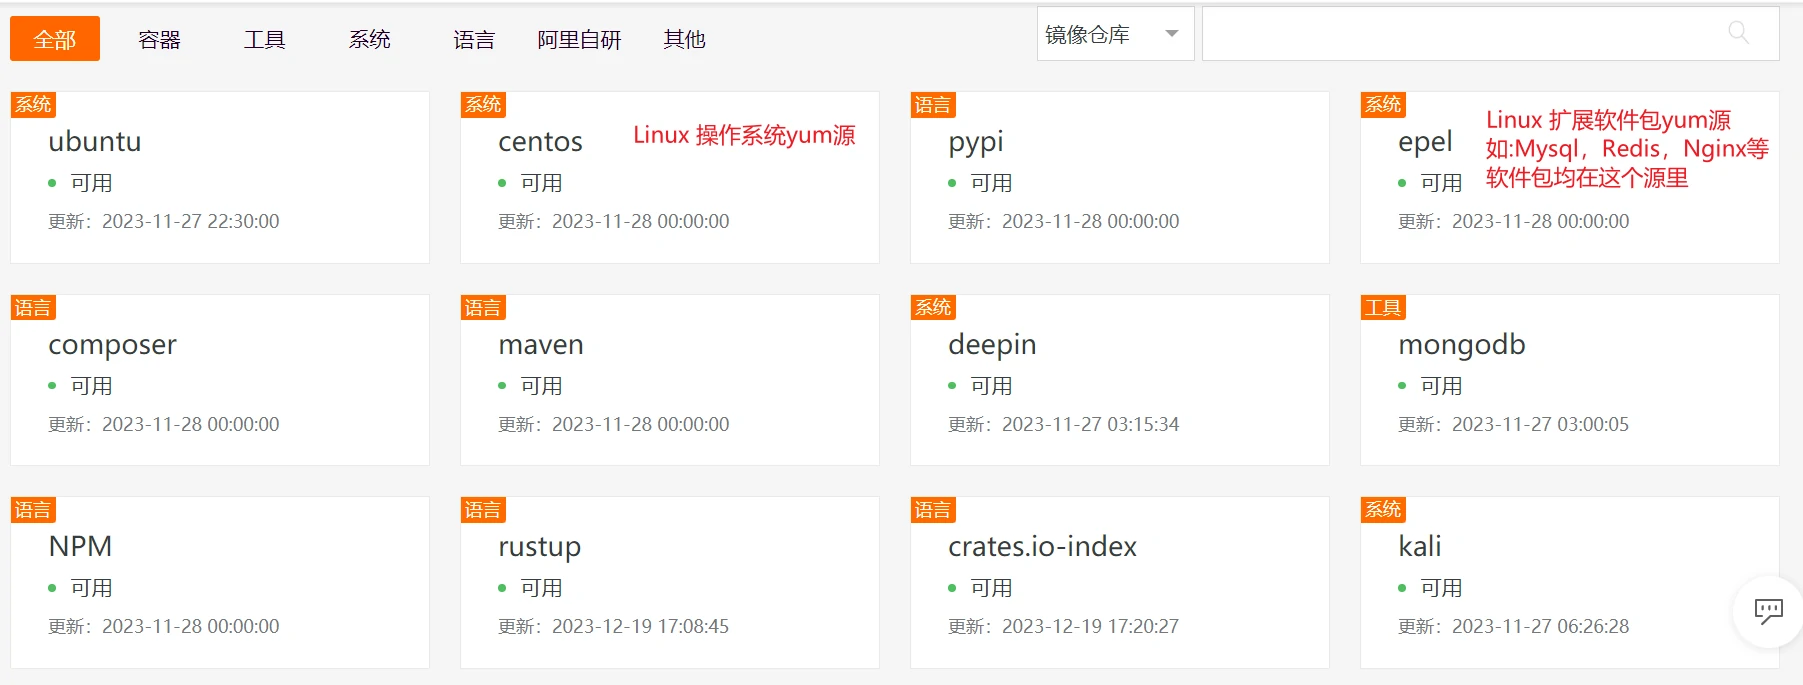
Task: Open the ubuntu mirror card
Action: [x=220, y=177]
